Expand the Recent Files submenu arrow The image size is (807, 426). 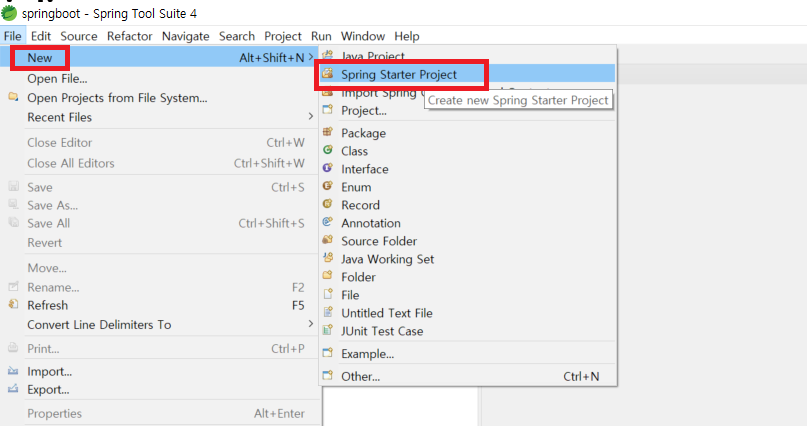[310, 117]
